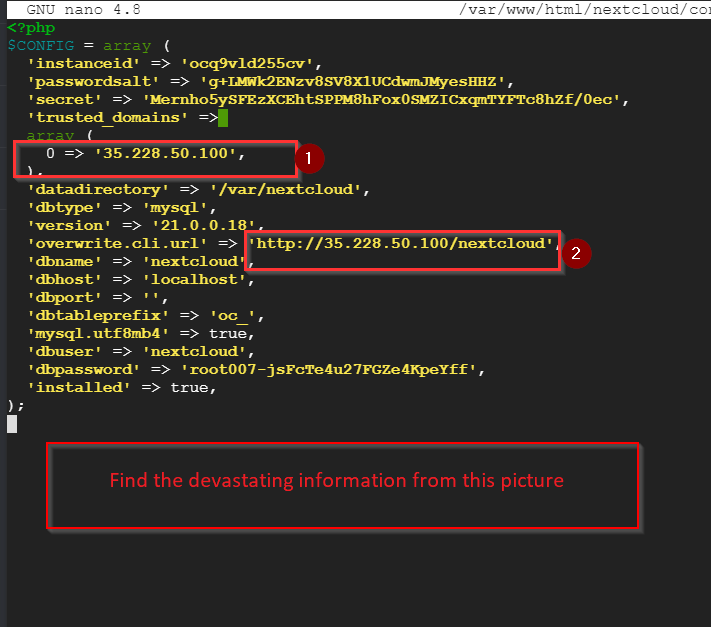This screenshot has width=711, height=627.
Task: Click the 'dbhost' key
Action: pyautogui.click(x=64, y=279)
